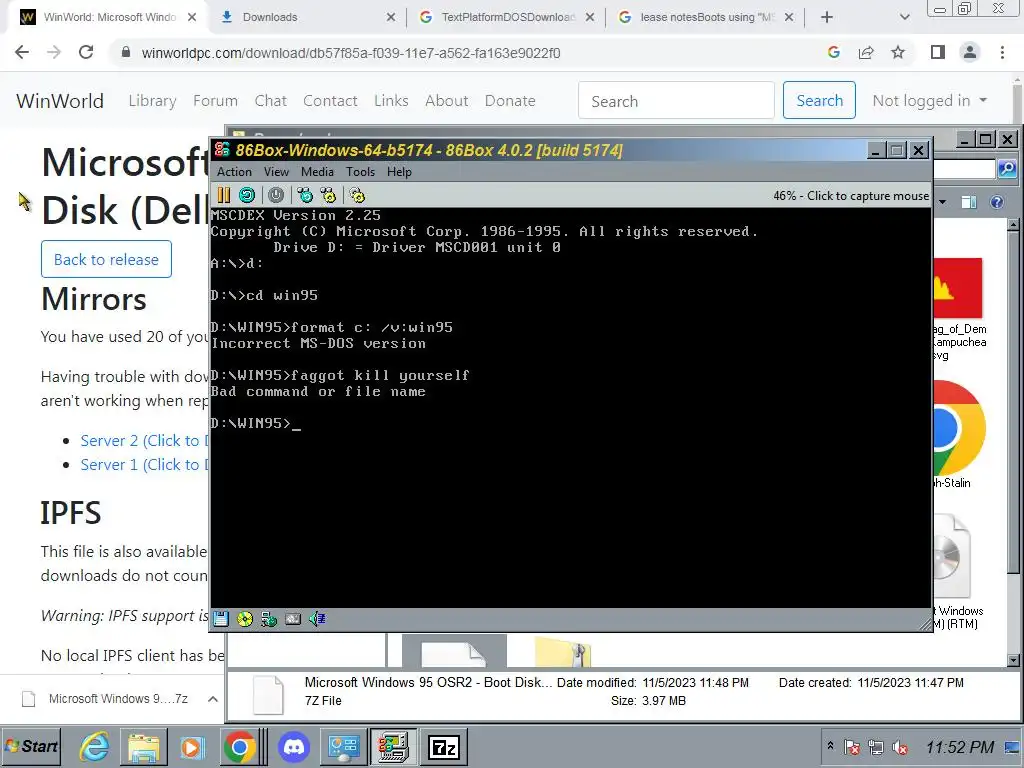Click the WinWorld Search button
This screenshot has height=768, width=1024.
819,101
